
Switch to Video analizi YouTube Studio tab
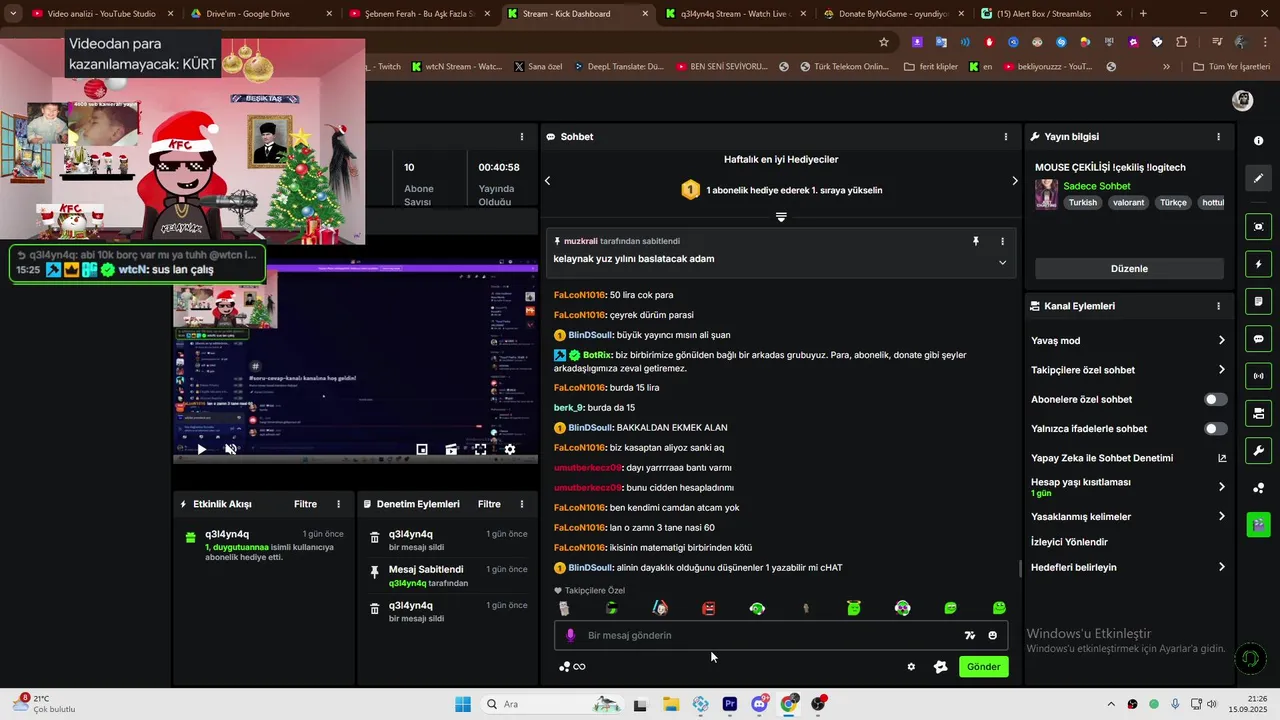tap(102, 14)
